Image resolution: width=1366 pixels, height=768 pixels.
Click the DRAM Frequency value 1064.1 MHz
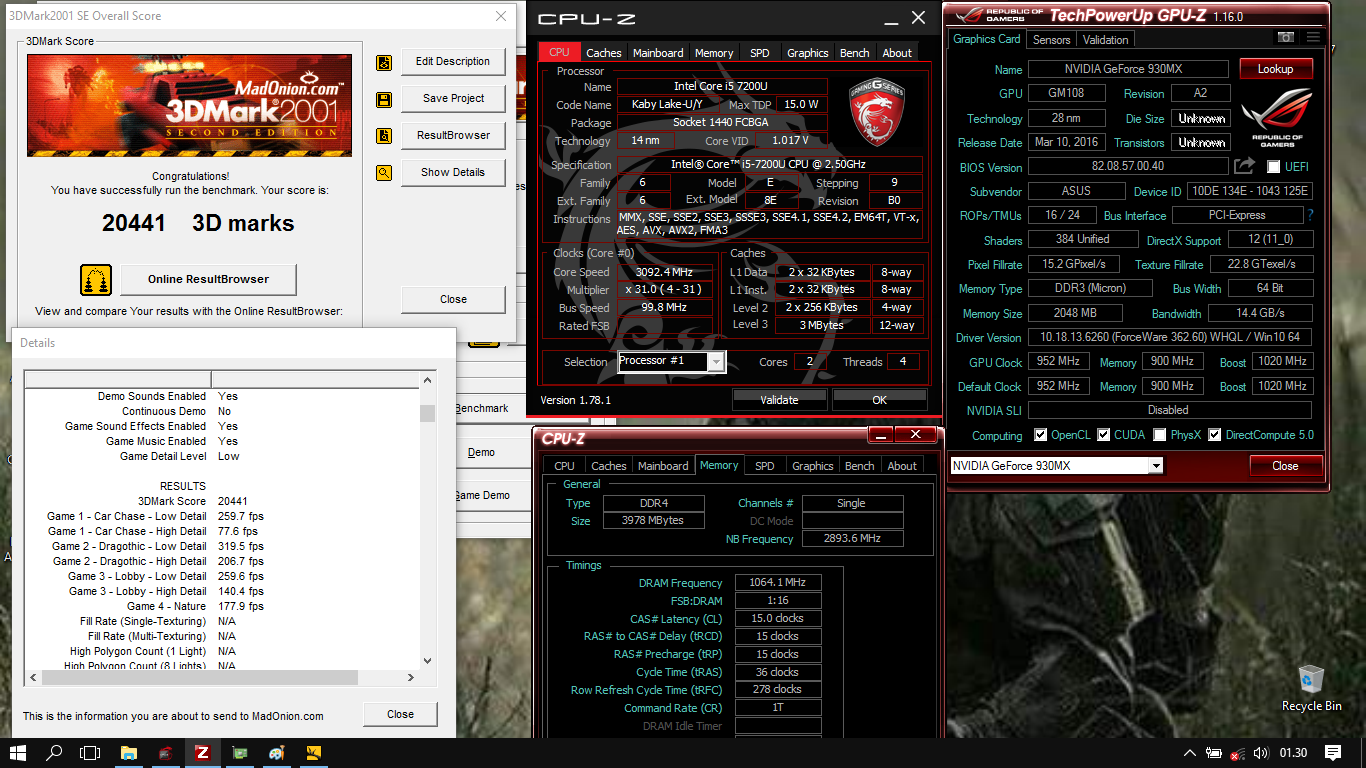tap(777, 583)
